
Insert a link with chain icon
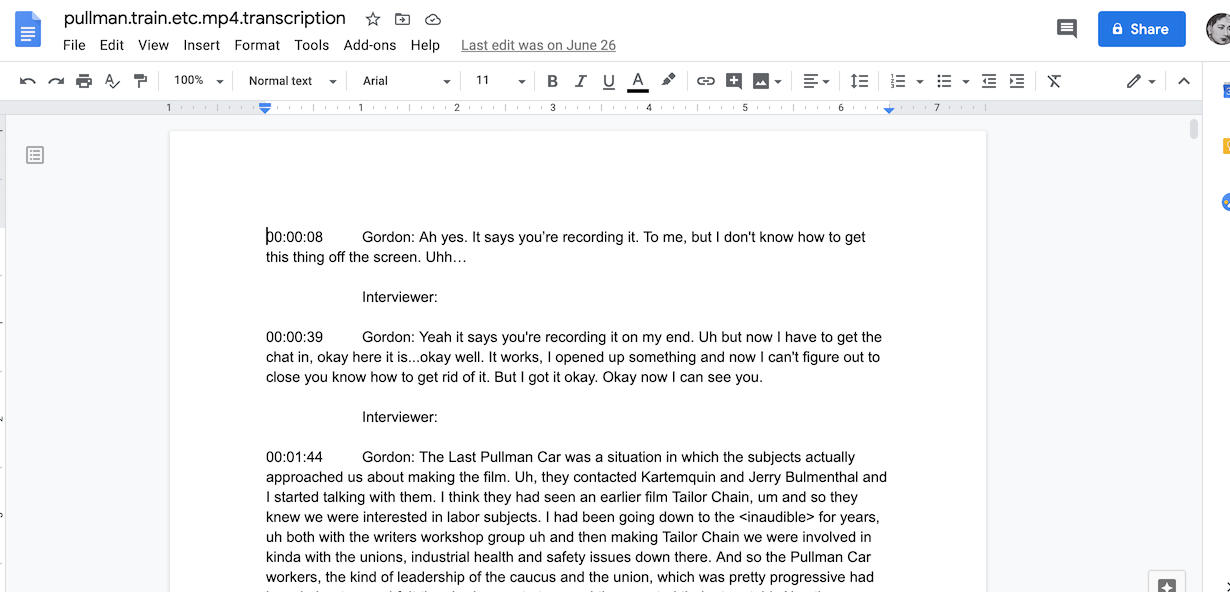706,81
